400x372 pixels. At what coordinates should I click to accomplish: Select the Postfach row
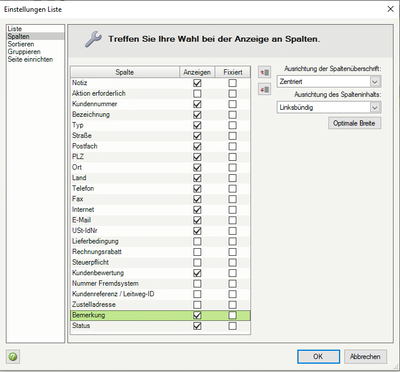coord(160,146)
